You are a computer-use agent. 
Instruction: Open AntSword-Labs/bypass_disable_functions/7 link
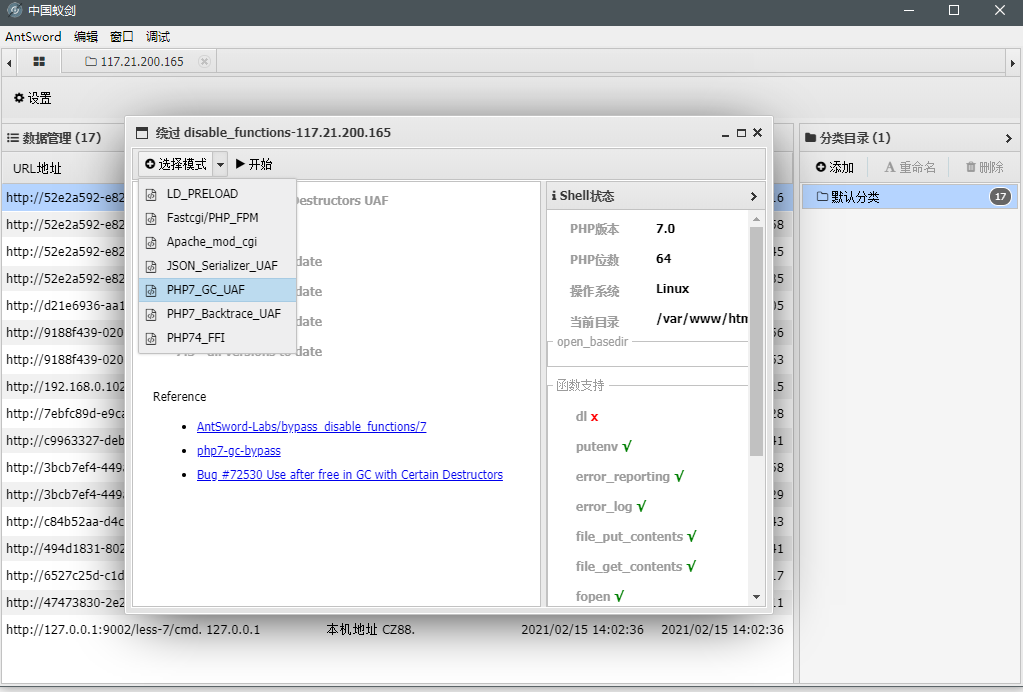(x=311, y=427)
